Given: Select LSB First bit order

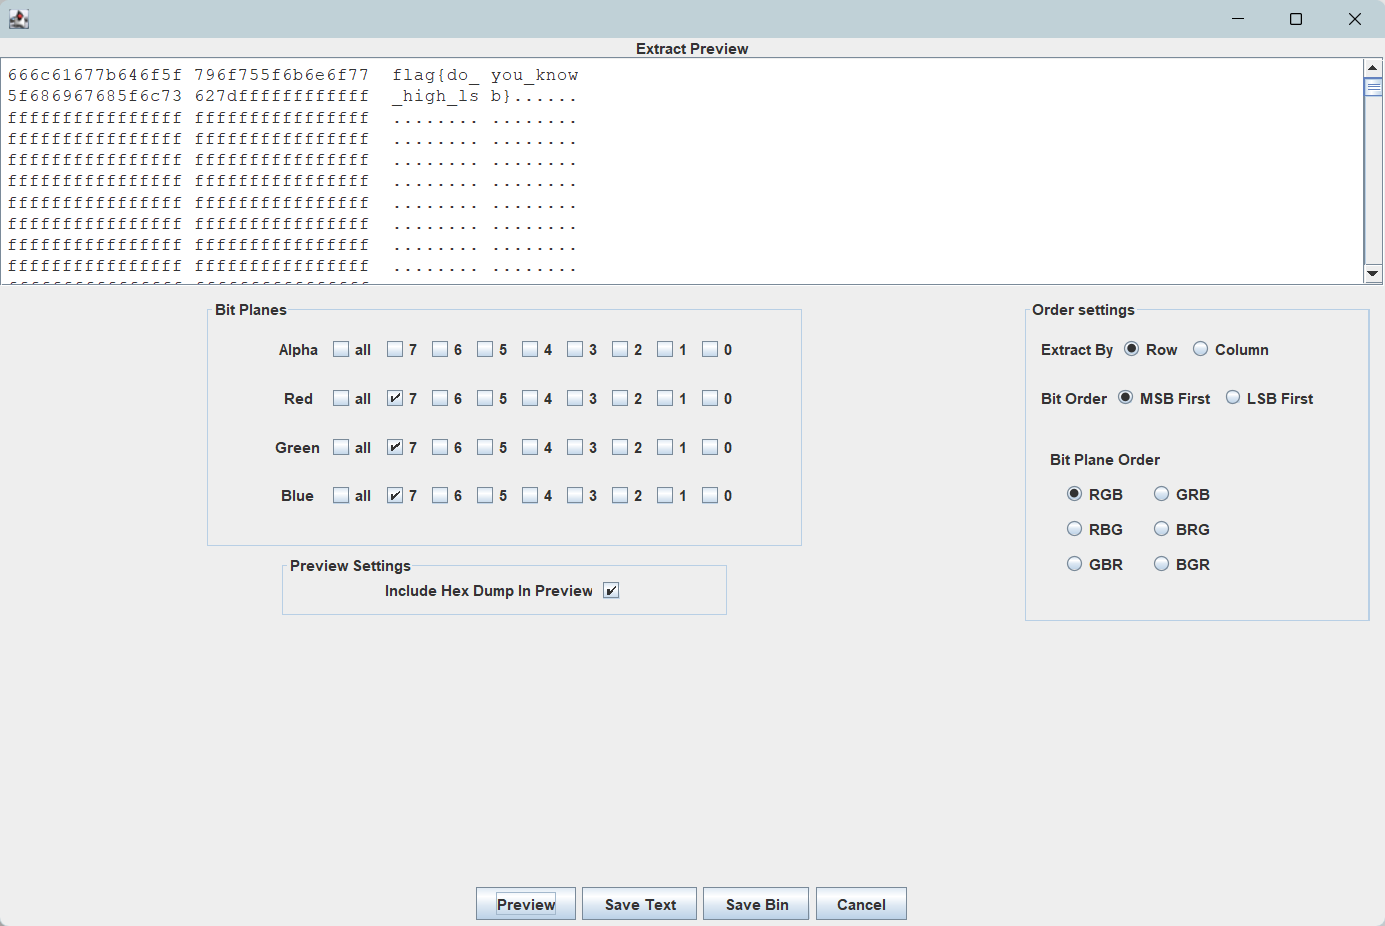Looking at the screenshot, I should pyautogui.click(x=1233, y=398).
